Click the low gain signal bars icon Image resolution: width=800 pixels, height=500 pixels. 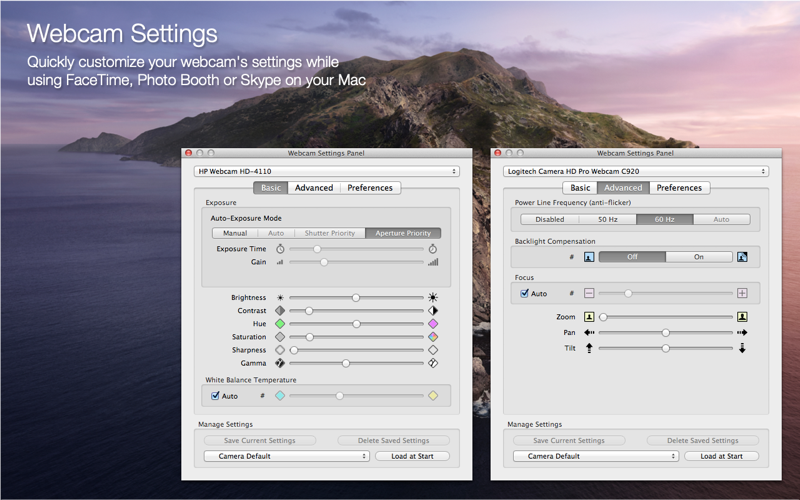(280, 262)
